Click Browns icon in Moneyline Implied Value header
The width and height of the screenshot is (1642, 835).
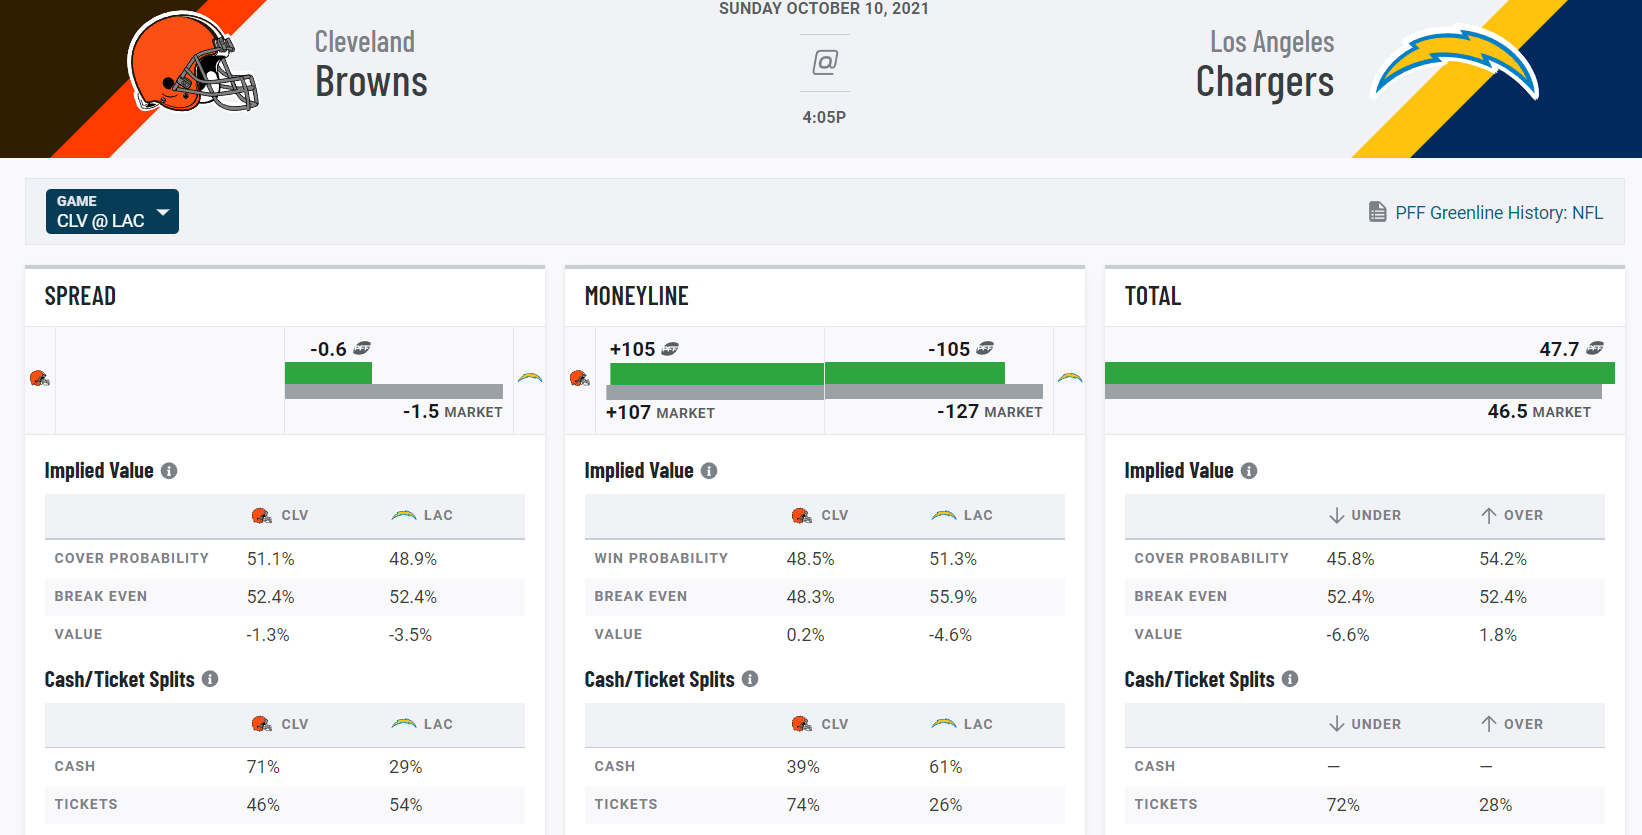[802, 516]
